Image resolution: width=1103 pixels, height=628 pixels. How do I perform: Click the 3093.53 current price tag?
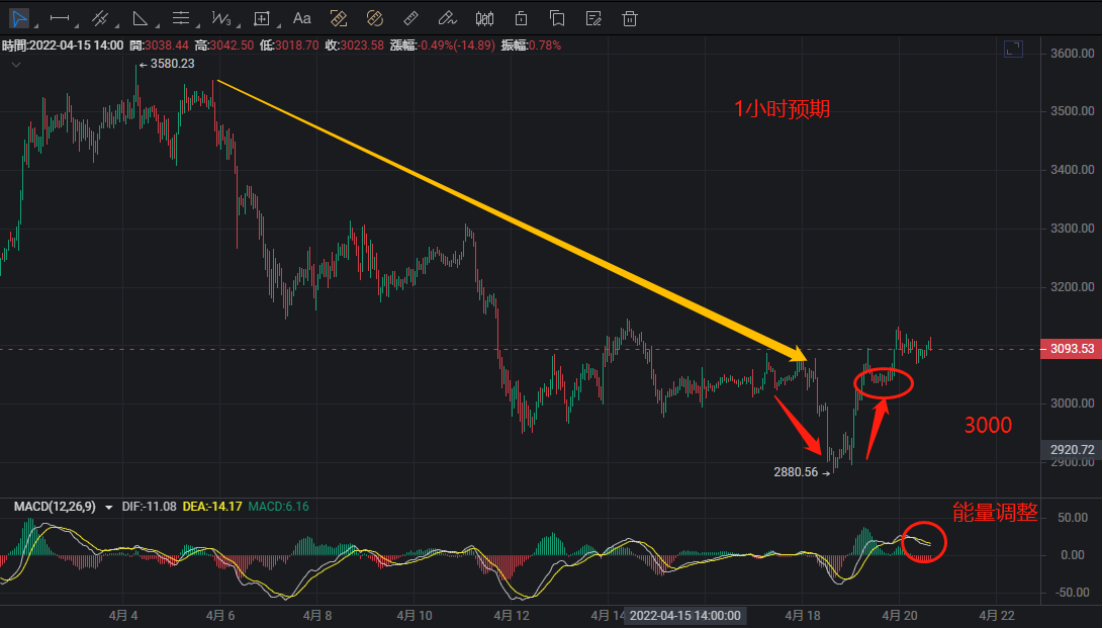(1071, 349)
